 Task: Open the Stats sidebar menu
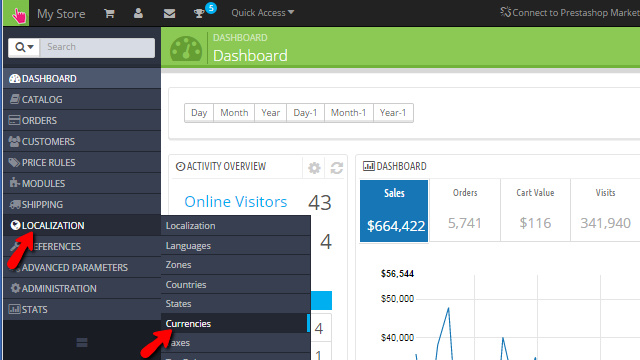coord(82,310)
